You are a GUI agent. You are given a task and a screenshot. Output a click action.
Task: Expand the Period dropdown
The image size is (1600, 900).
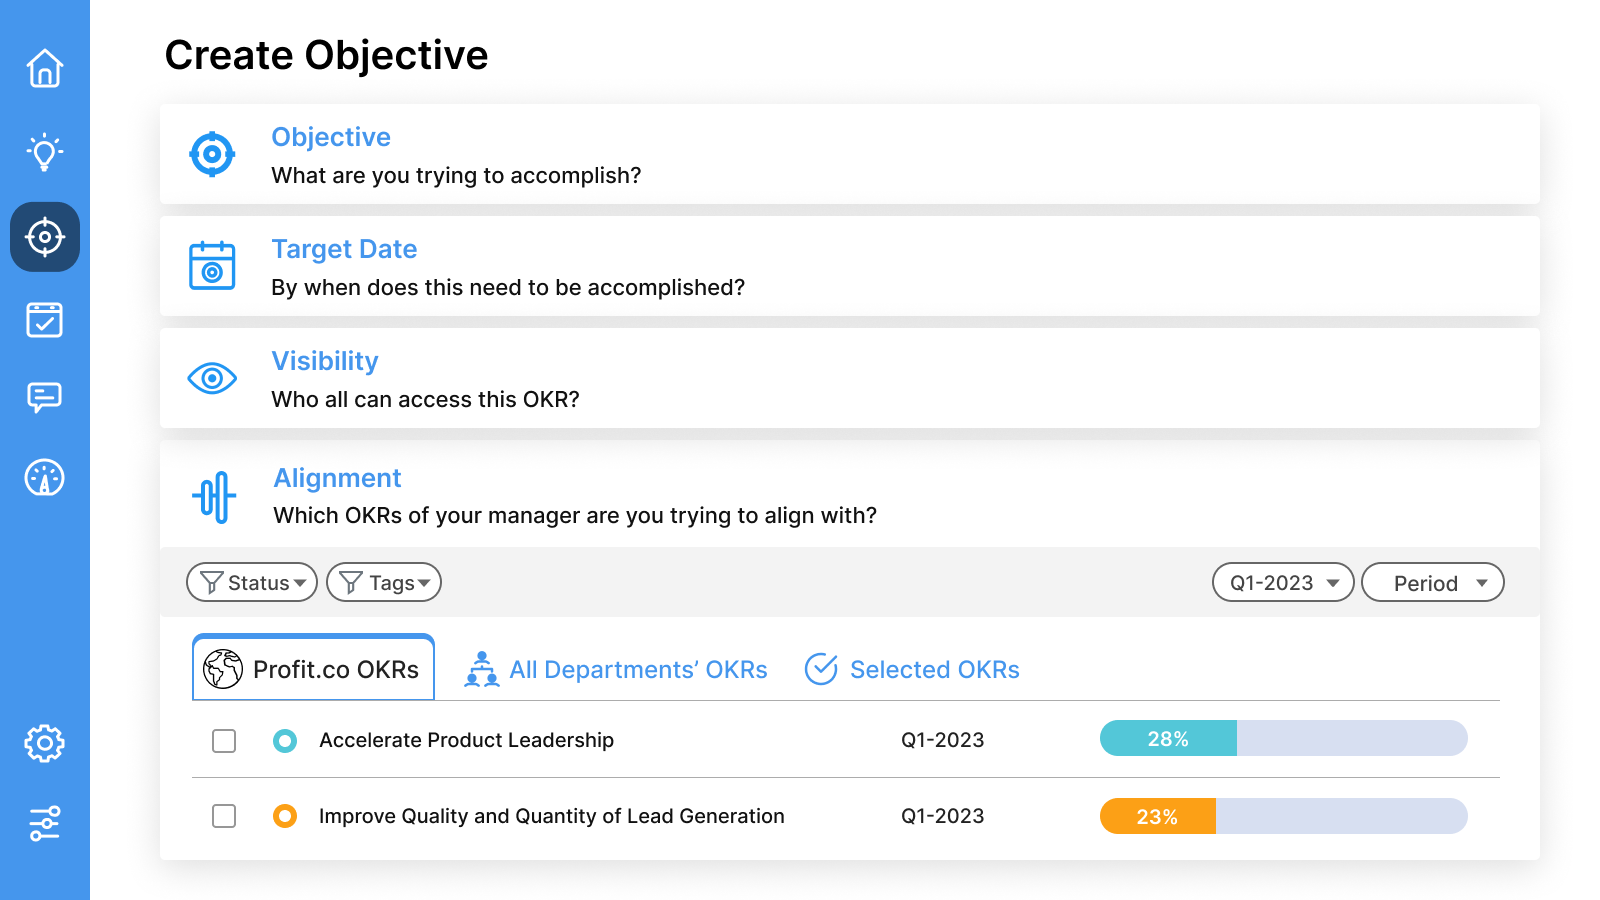pos(1433,582)
